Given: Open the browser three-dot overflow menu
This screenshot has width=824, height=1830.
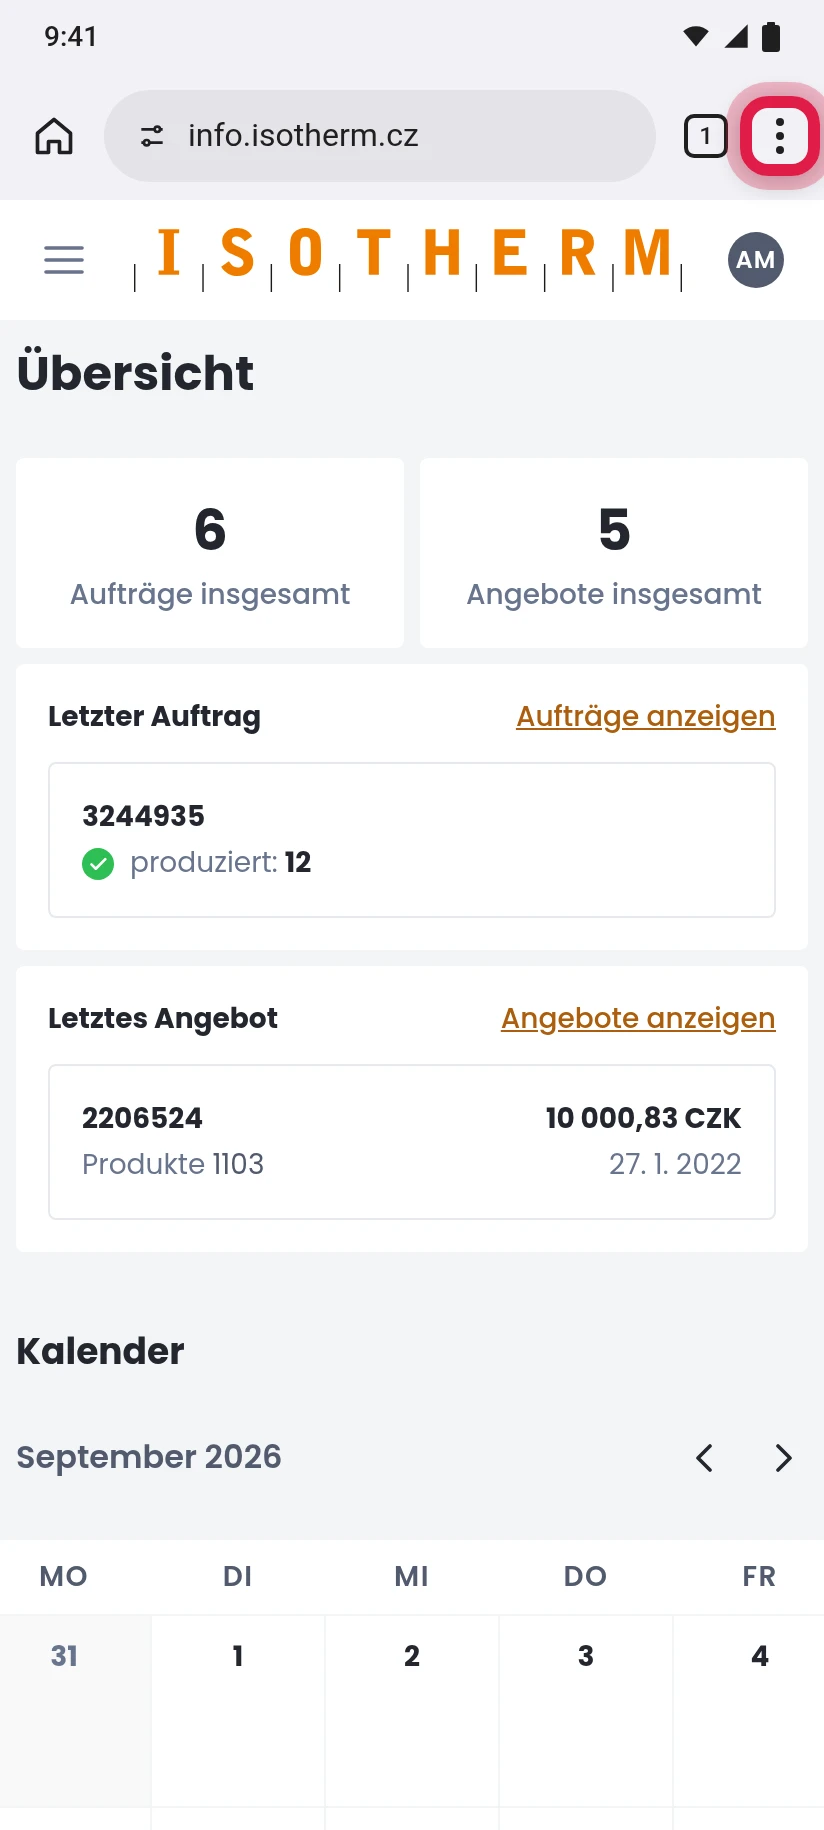Looking at the screenshot, I should pyautogui.click(x=780, y=136).
